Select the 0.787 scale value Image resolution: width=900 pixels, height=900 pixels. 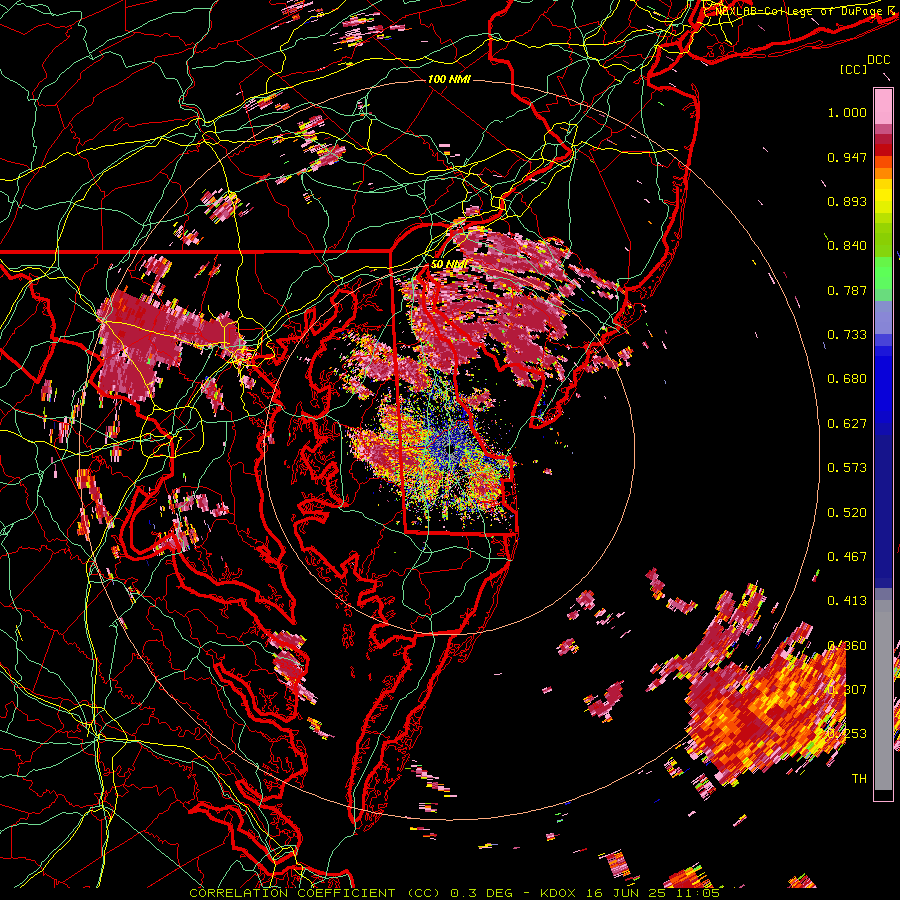pyautogui.click(x=847, y=290)
